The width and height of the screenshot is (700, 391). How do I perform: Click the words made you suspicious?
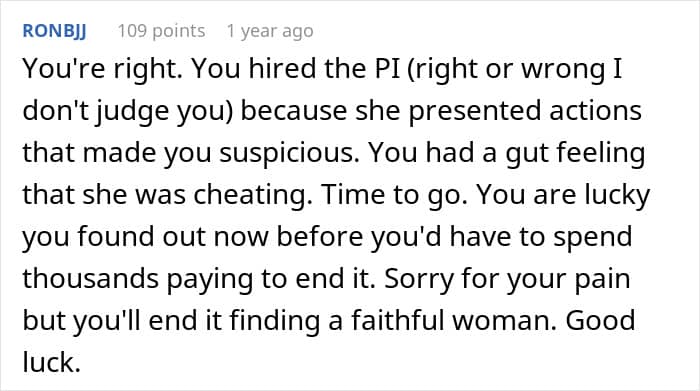click(221, 153)
